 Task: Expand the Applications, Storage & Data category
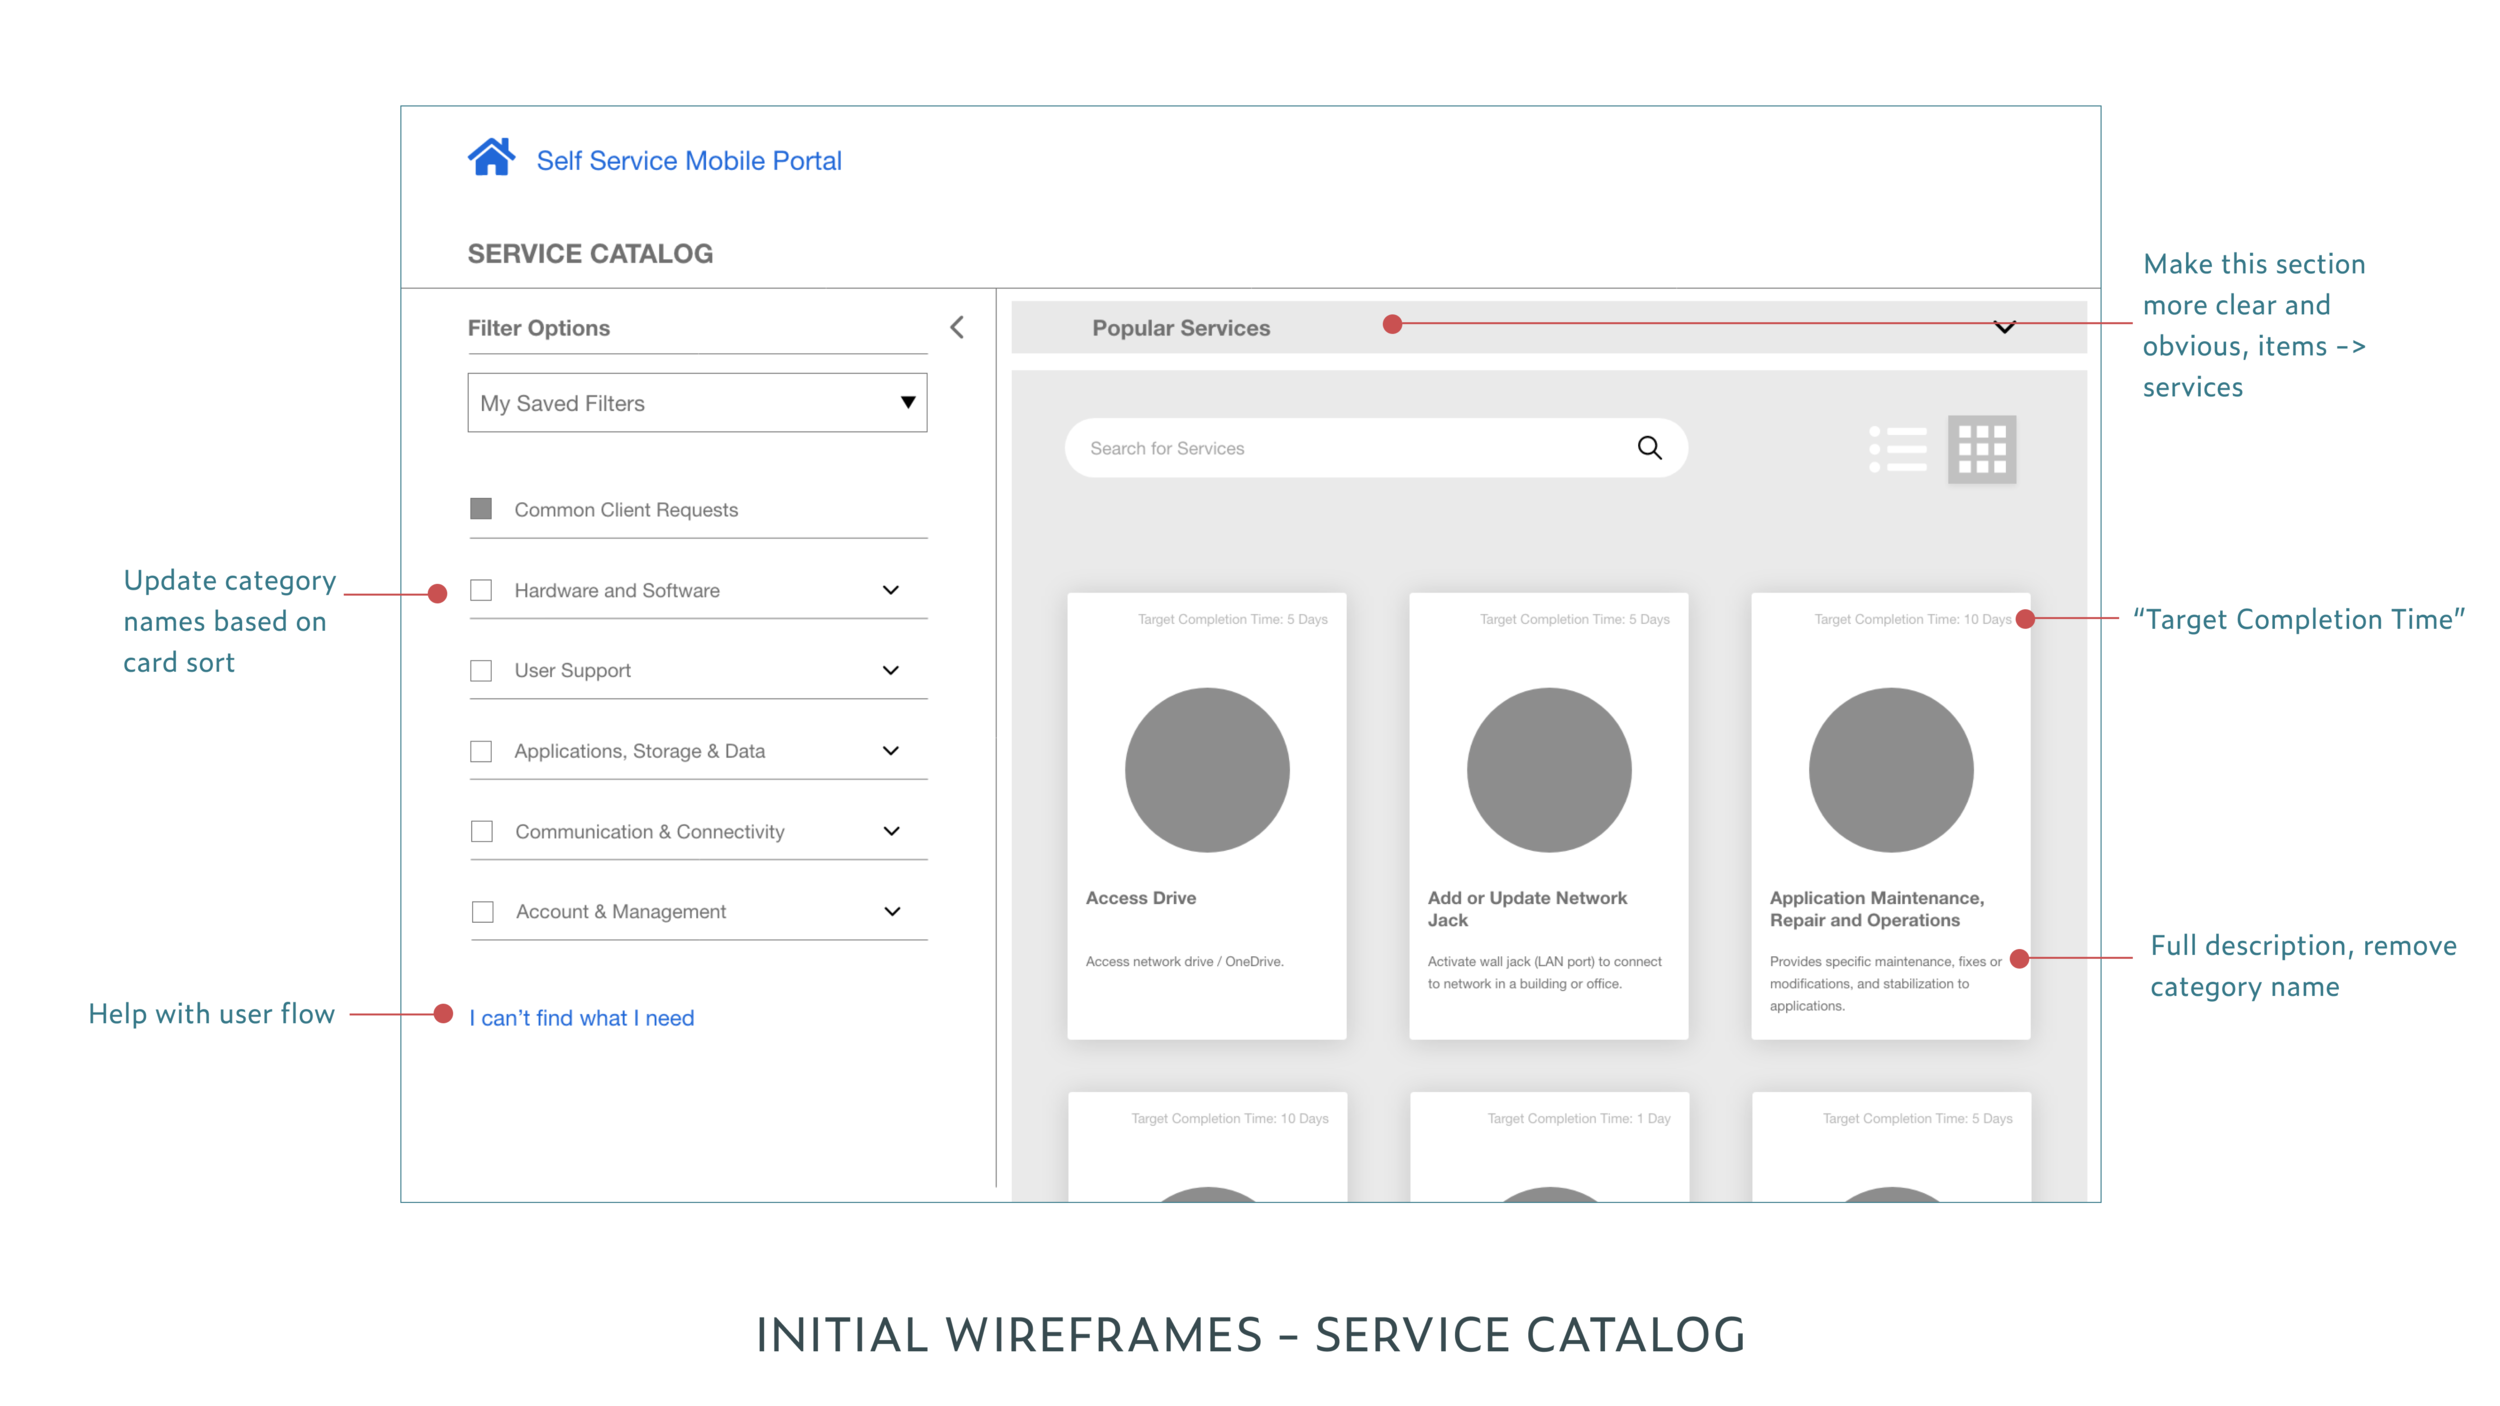click(x=890, y=751)
